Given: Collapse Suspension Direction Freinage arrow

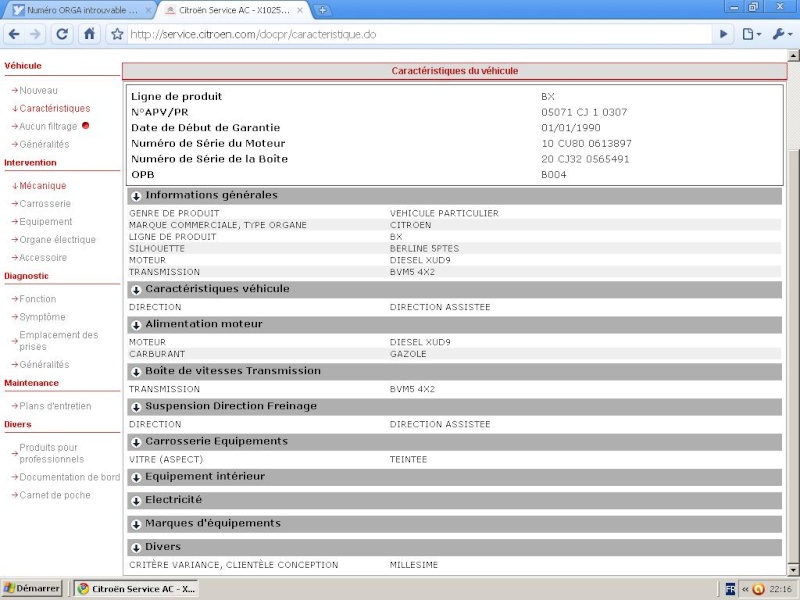Looking at the screenshot, I should point(136,407).
